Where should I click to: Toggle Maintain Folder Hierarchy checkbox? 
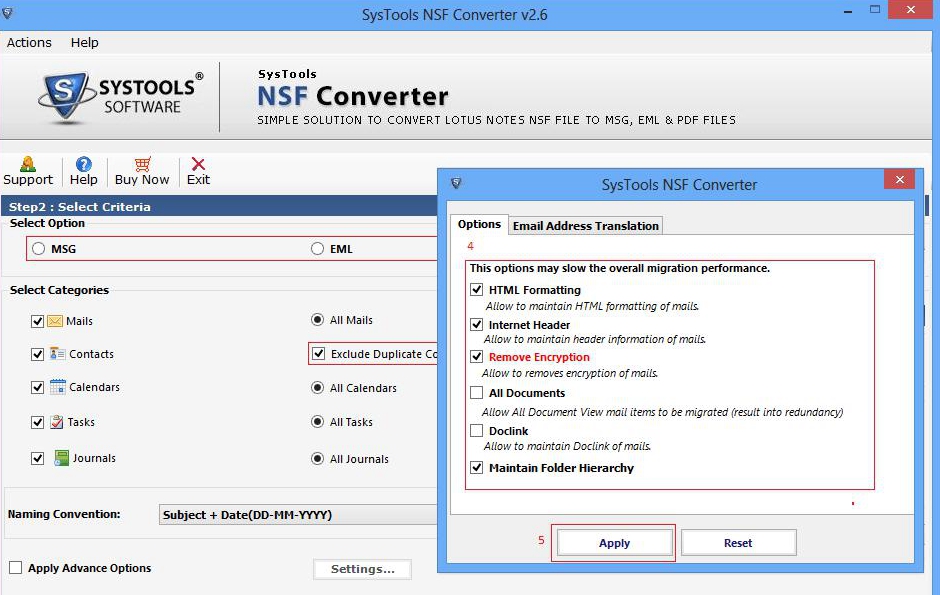(x=477, y=467)
